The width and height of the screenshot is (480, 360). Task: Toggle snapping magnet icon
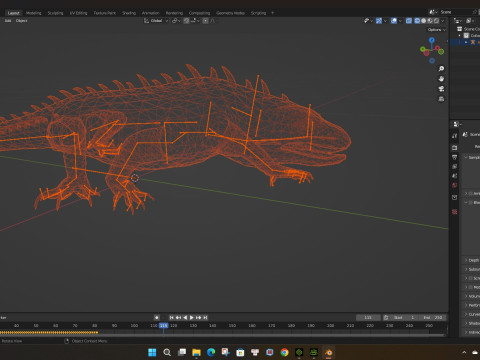click(186, 21)
